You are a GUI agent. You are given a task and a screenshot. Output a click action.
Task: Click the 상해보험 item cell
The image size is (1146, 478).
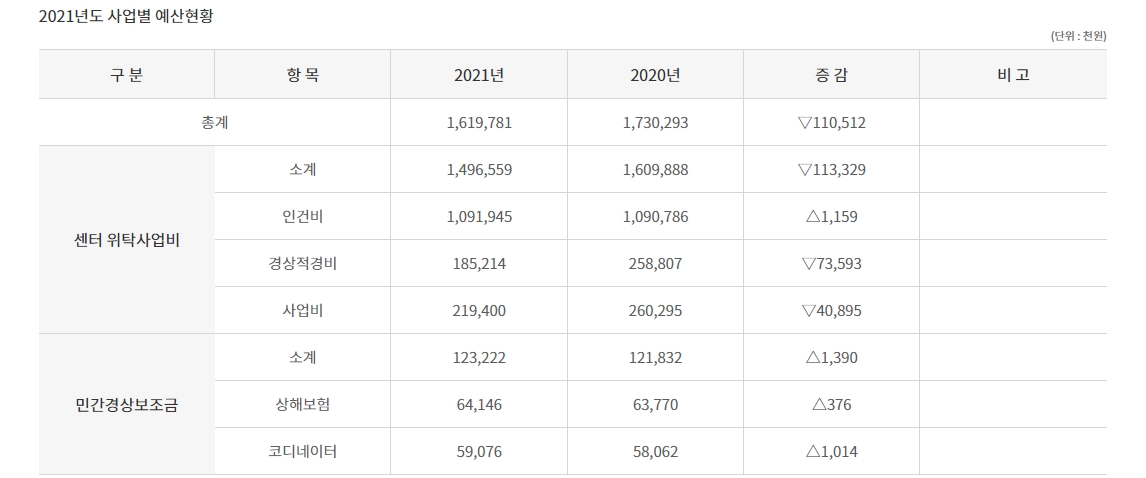pos(302,405)
